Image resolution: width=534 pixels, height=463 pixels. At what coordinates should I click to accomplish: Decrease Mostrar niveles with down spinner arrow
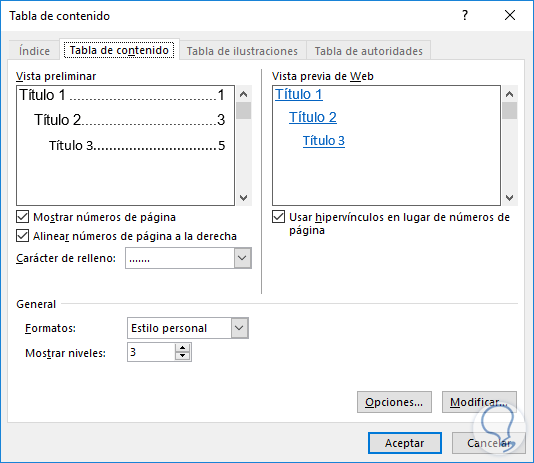point(183,356)
